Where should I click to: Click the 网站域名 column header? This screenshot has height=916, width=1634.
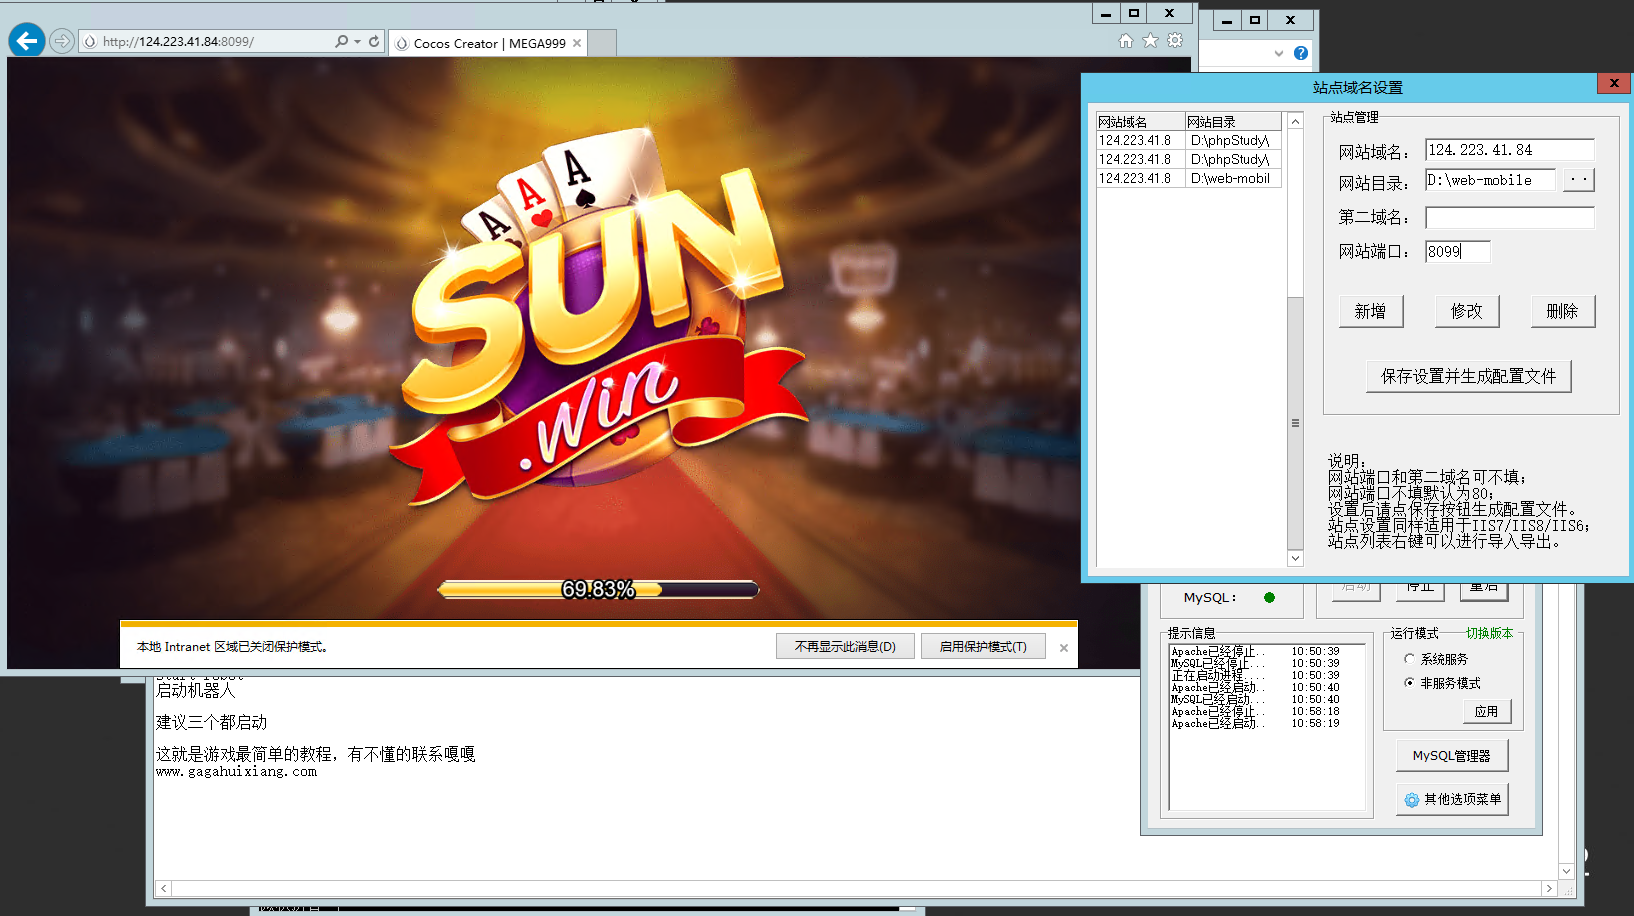(x=1140, y=122)
